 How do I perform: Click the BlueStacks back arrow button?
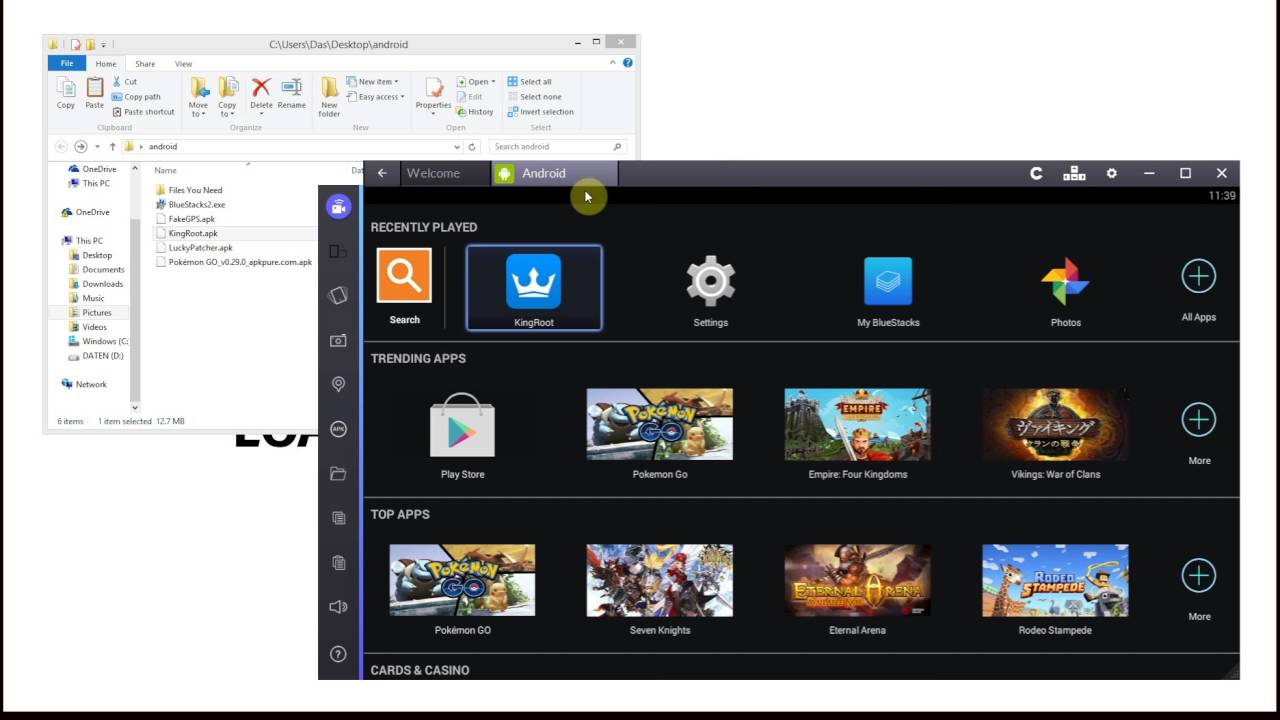[382, 173]
